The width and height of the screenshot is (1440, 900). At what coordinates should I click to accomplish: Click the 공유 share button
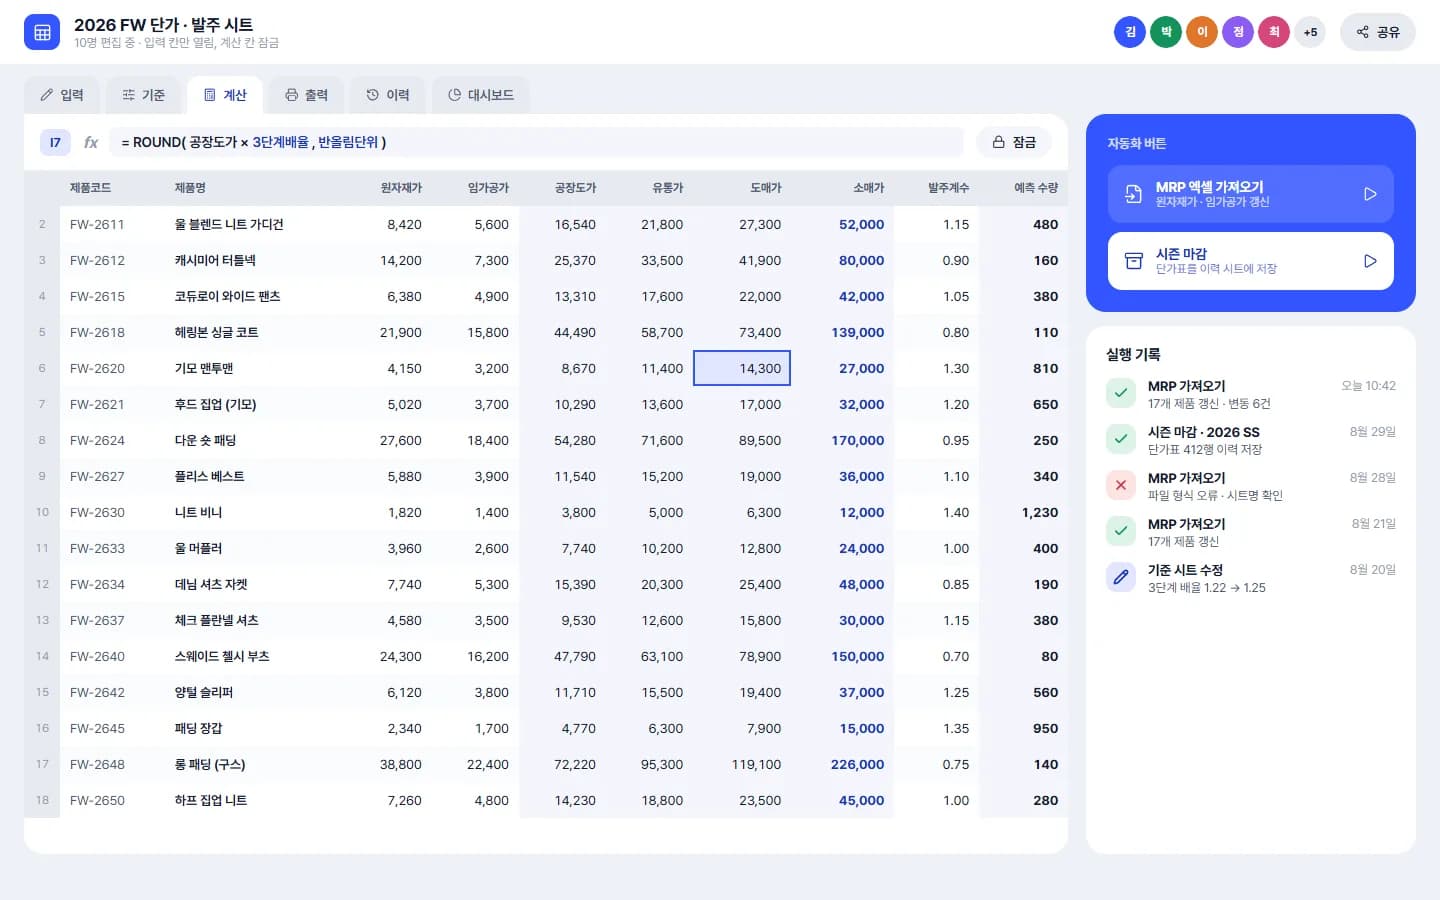1378,32
